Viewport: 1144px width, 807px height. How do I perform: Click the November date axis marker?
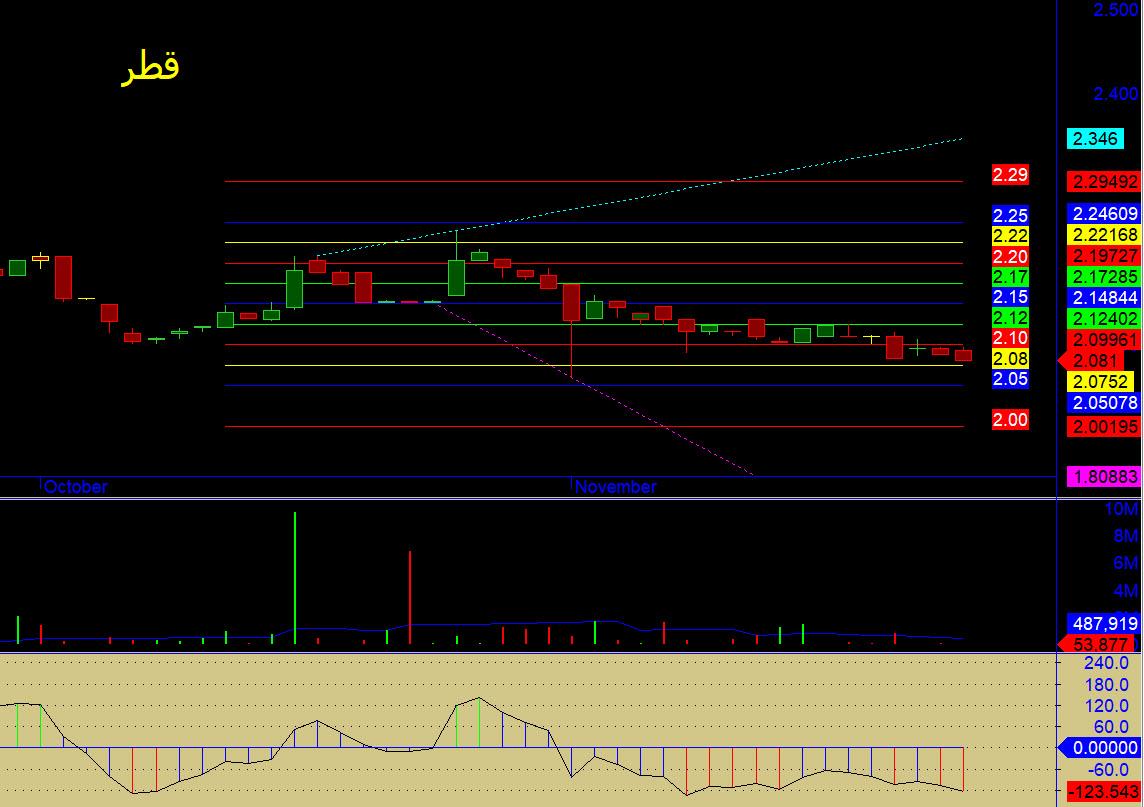pyautogui.click(x=615, y=487)
